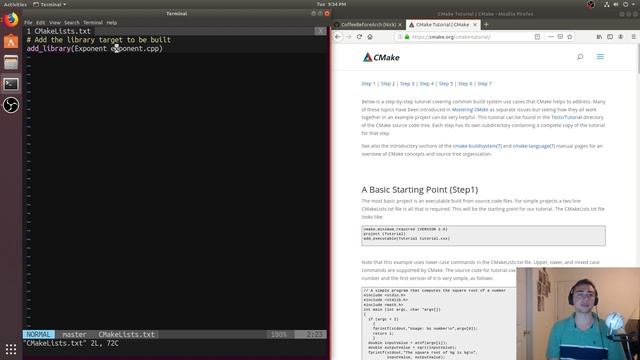The height and width of the screenshot is (360, 640).
Task: Go to Firefox home page
Action: click(x=370, y=37)
